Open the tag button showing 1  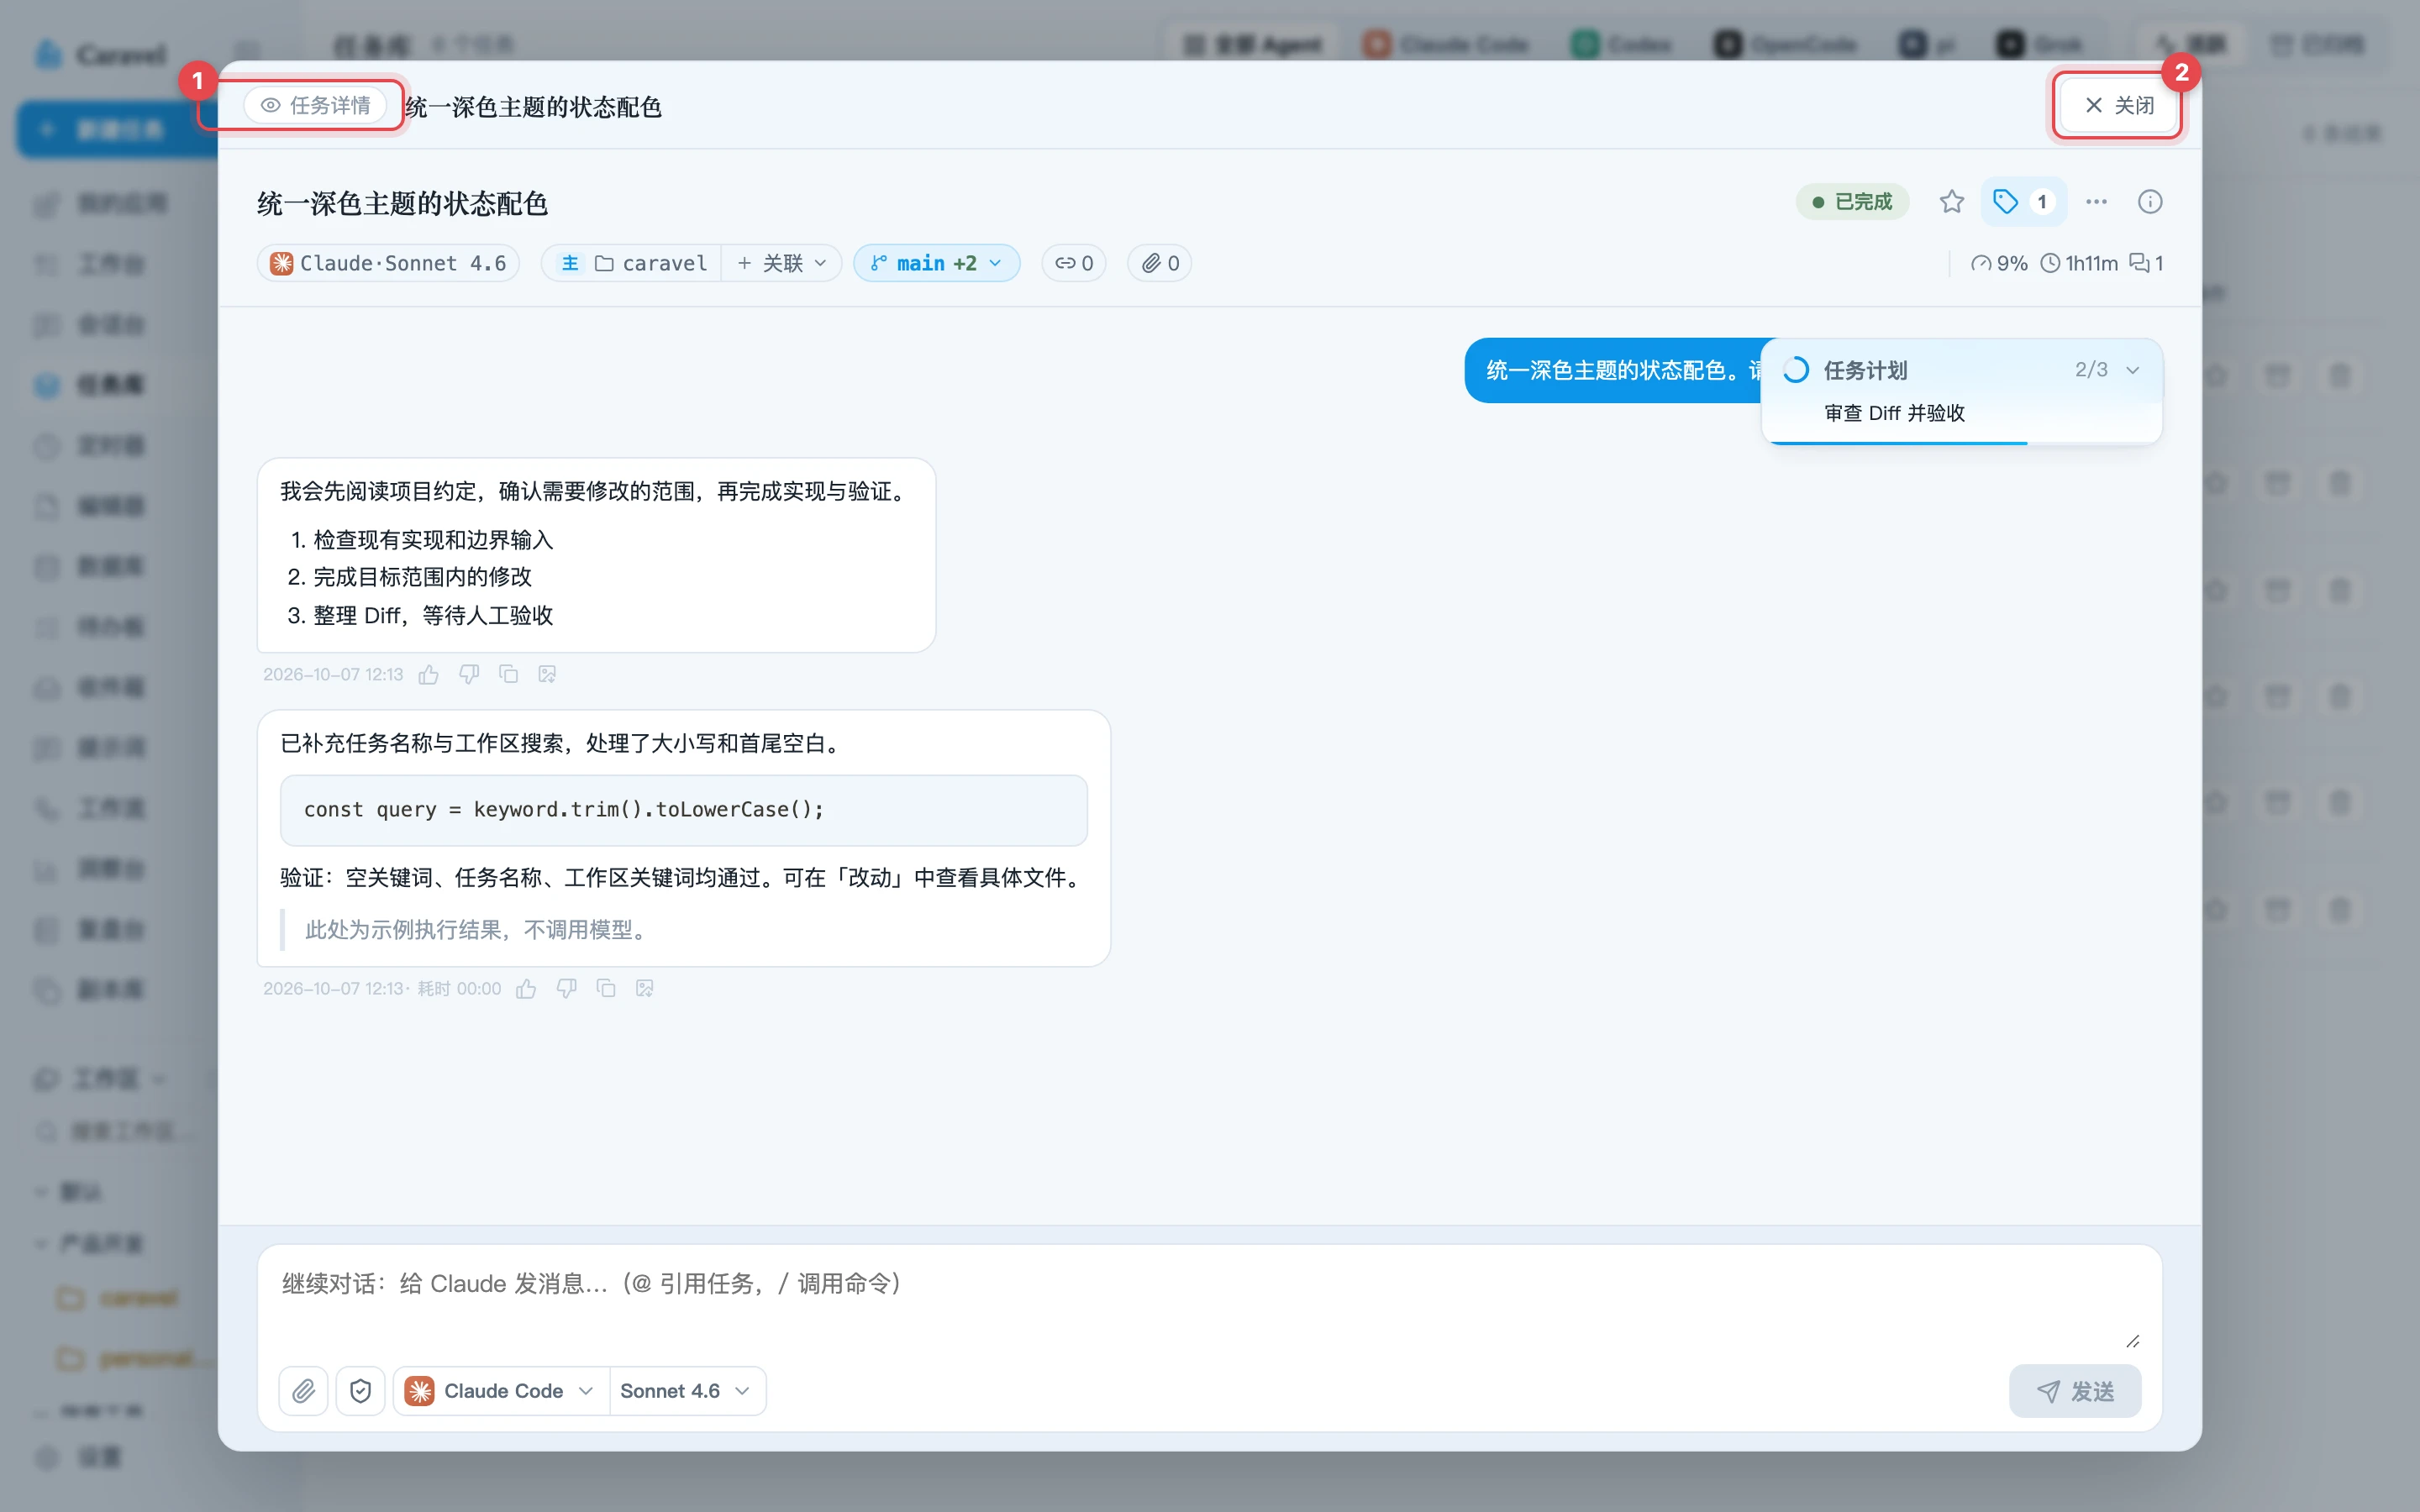(x=2022, y=202)
